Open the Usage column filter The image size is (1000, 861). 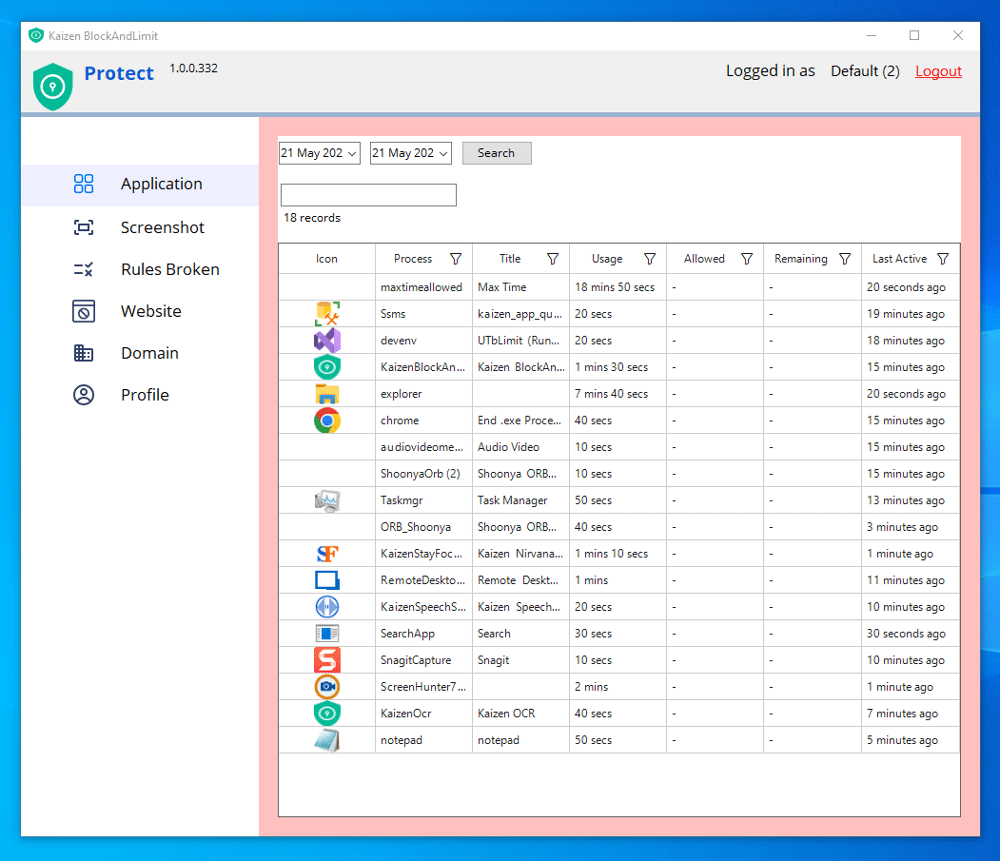[650, 259]
